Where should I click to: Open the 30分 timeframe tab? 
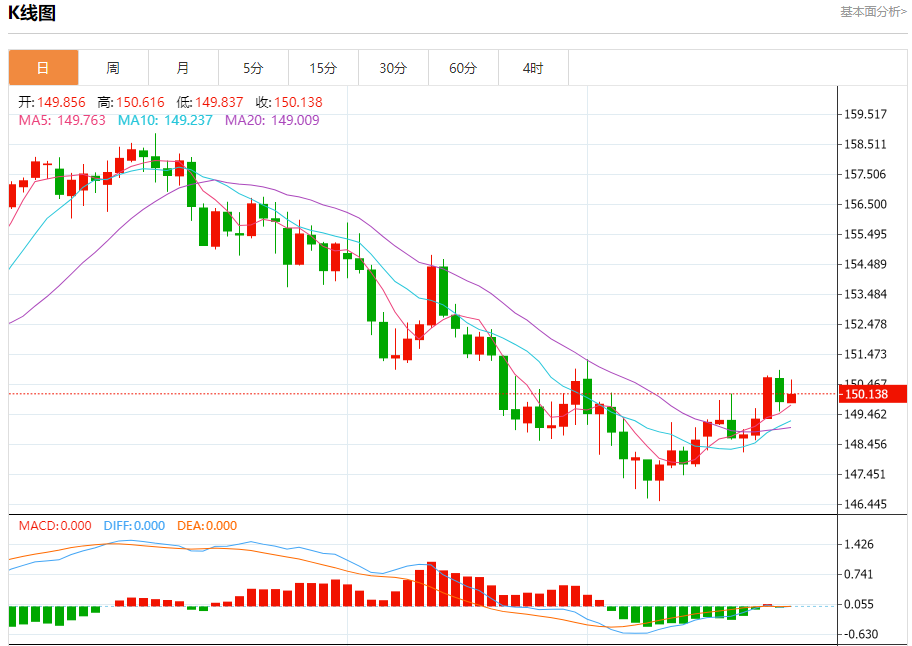[x=393, y=68]
